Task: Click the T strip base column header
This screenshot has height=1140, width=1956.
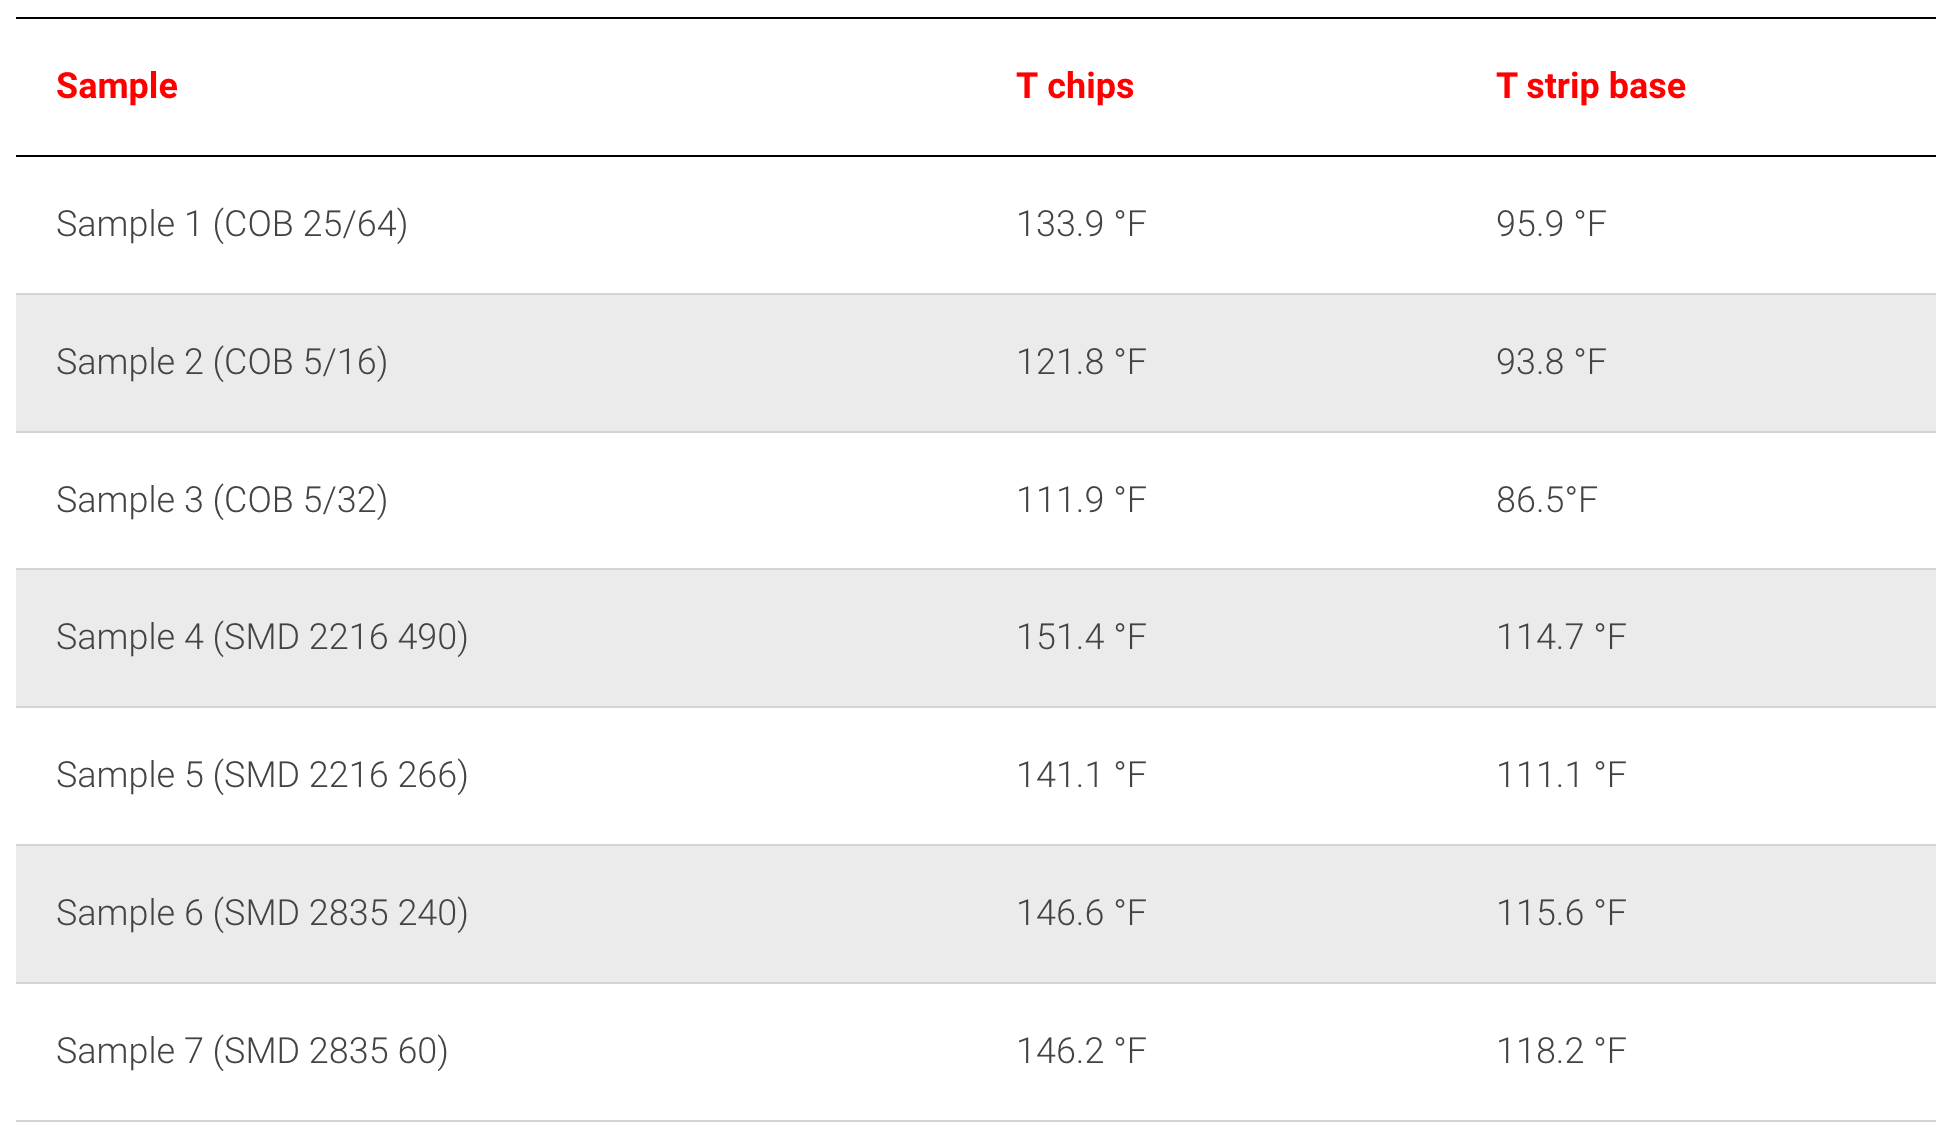Action: coord(1590,87)
